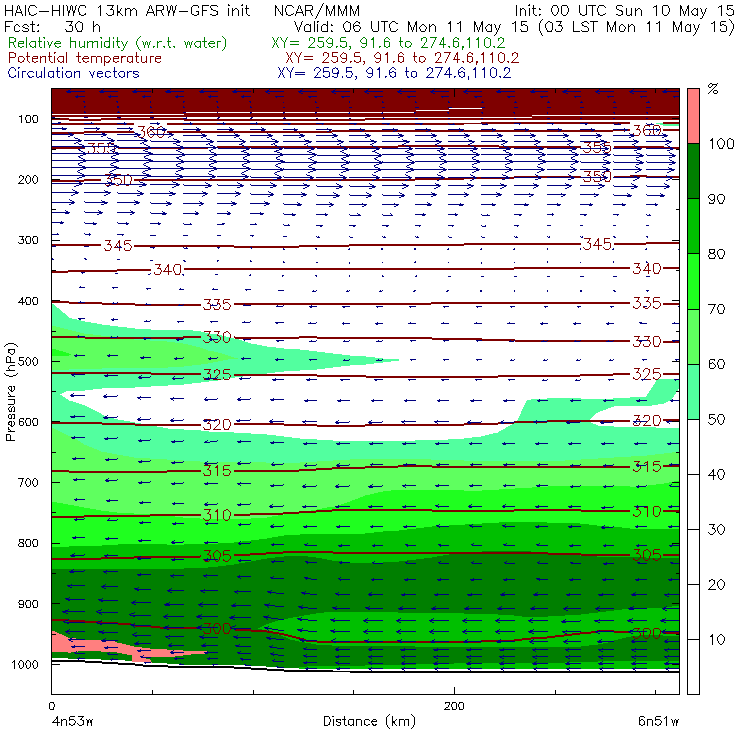Screen dimensions: 740x740
Task: Click the right '345' potential temperature contour label
Action: (597, 244)
